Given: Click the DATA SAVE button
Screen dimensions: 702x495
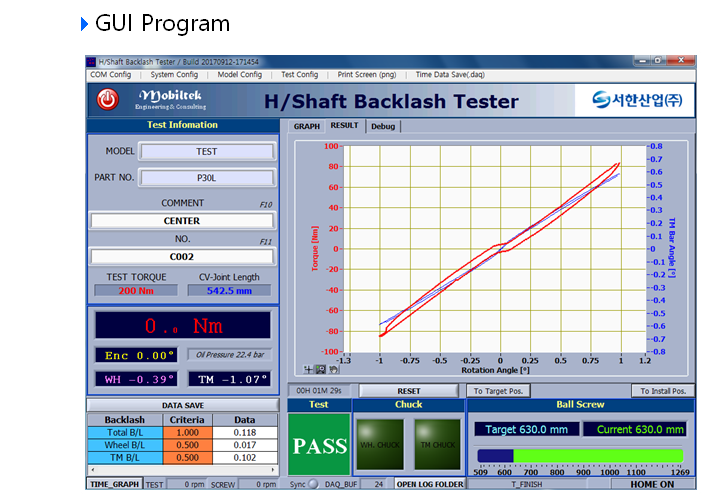Looking at the screenshot, I should [x=183, y=405].
